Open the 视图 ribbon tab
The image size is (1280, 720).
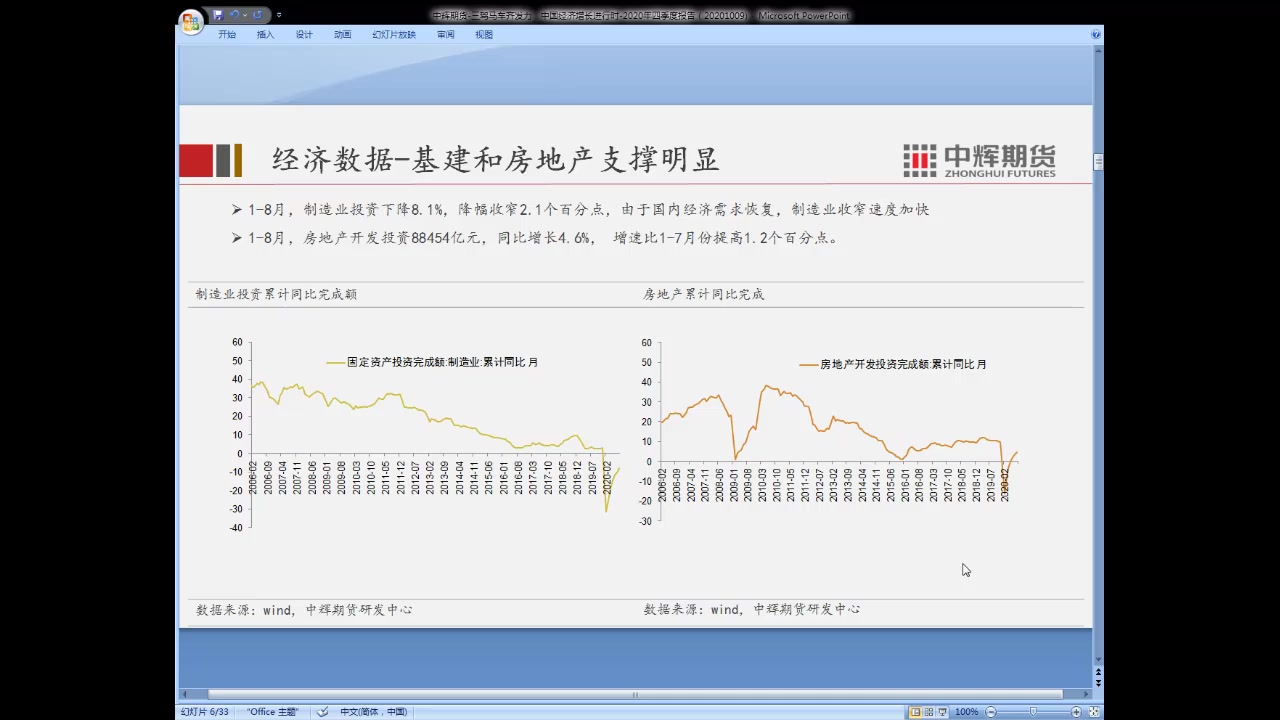click(x=484, y=34)
